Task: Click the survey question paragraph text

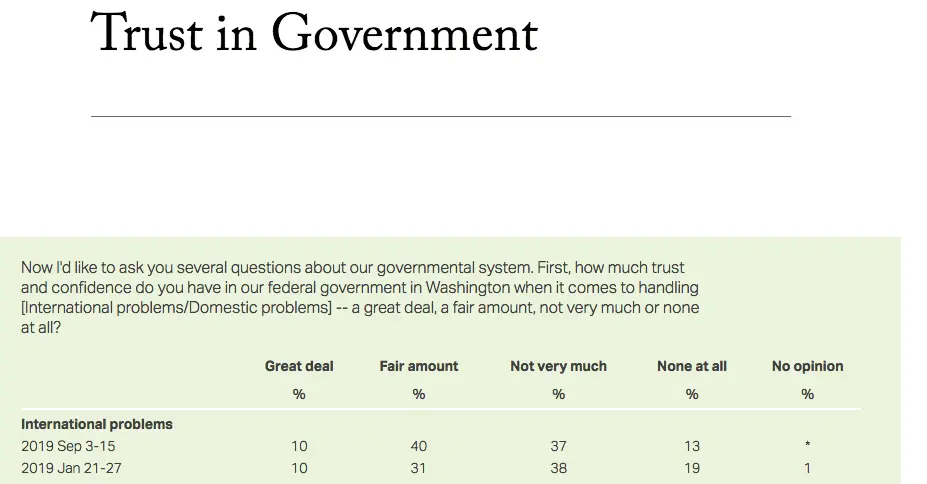Action: pyautogui.click(x=360, y=297)
